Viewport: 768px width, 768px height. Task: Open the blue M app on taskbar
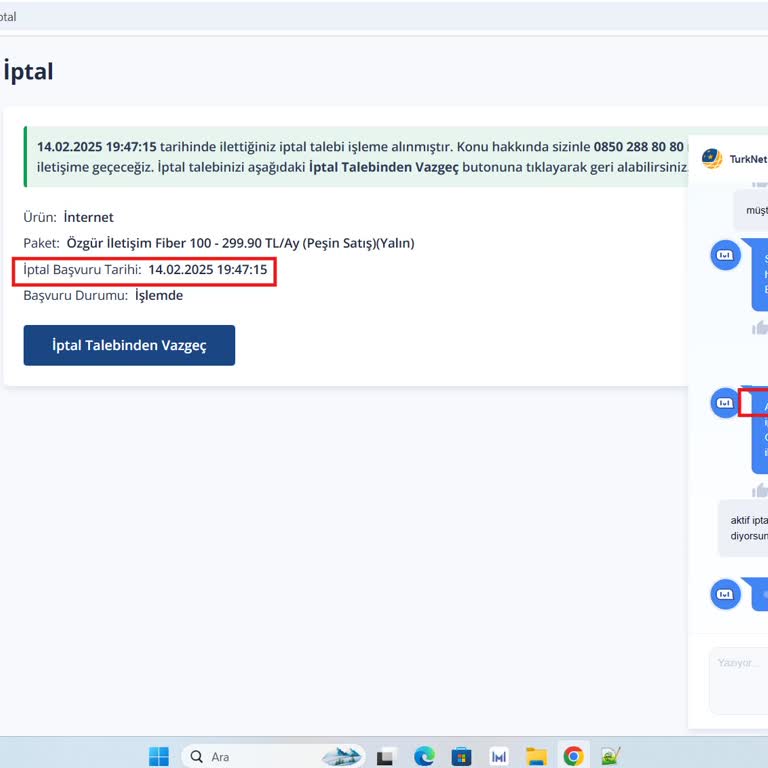coord(499,757)
